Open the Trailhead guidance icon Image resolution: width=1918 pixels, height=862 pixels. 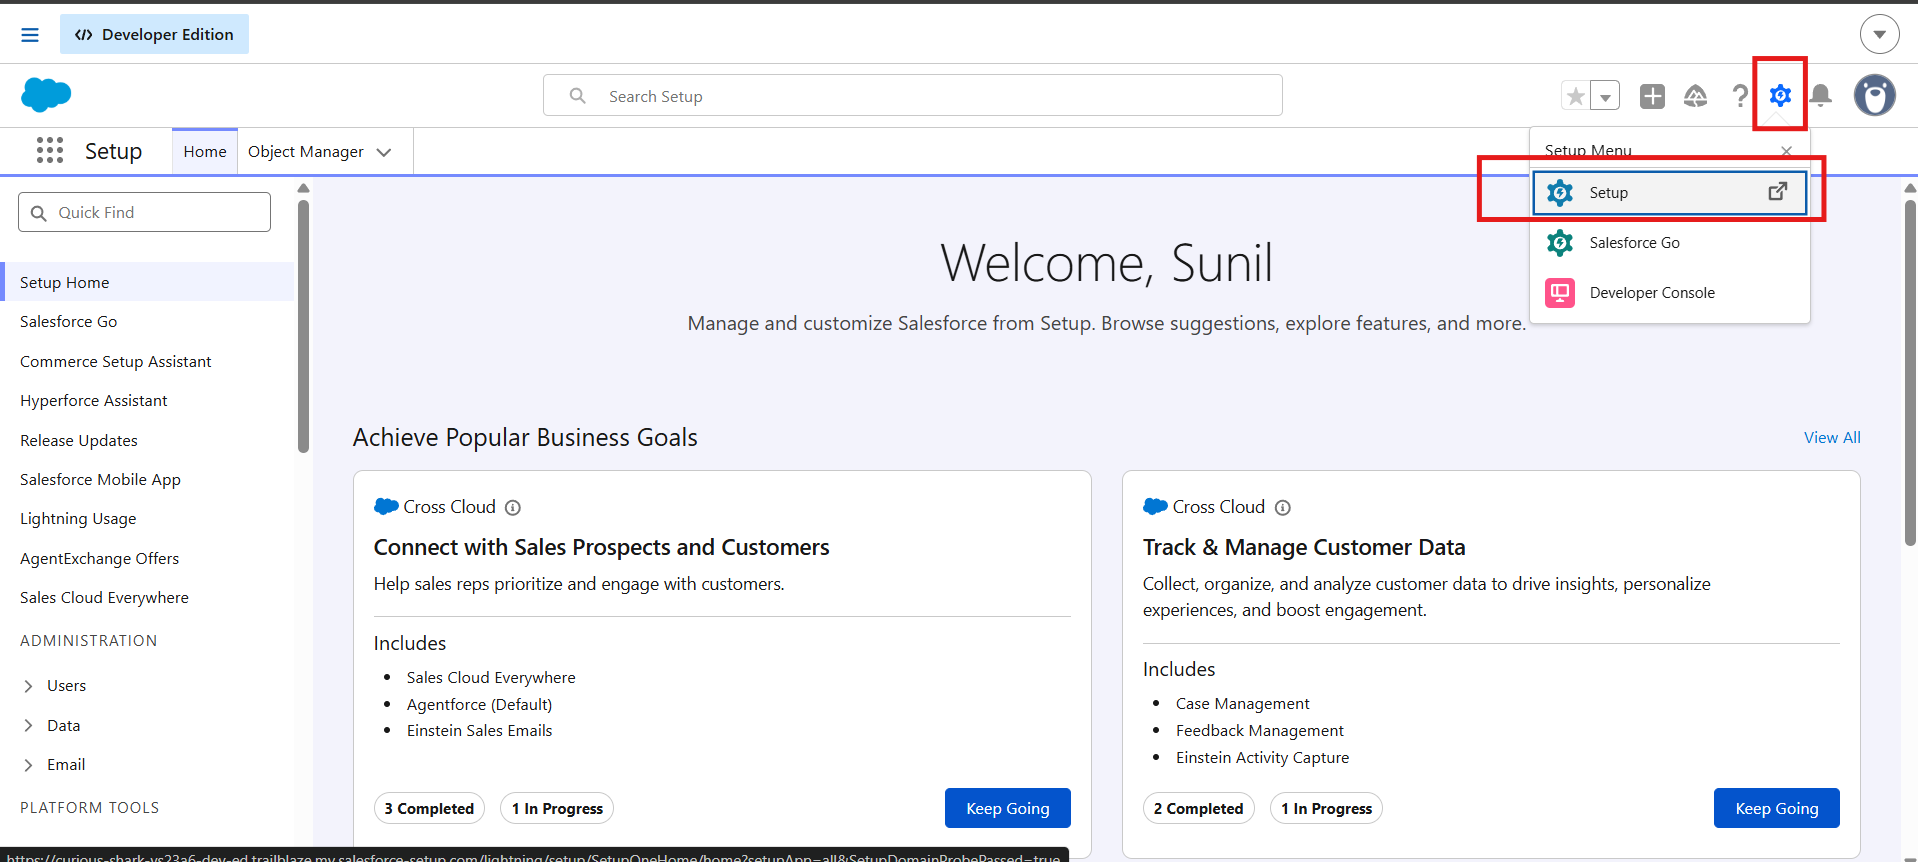coord(1695,96)
